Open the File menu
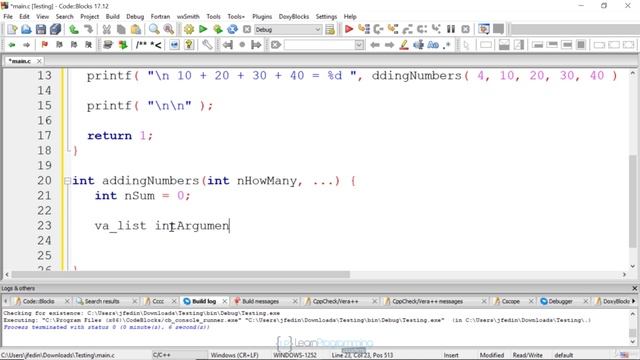This screenshot has height=360, width=640. pos(8,16)
